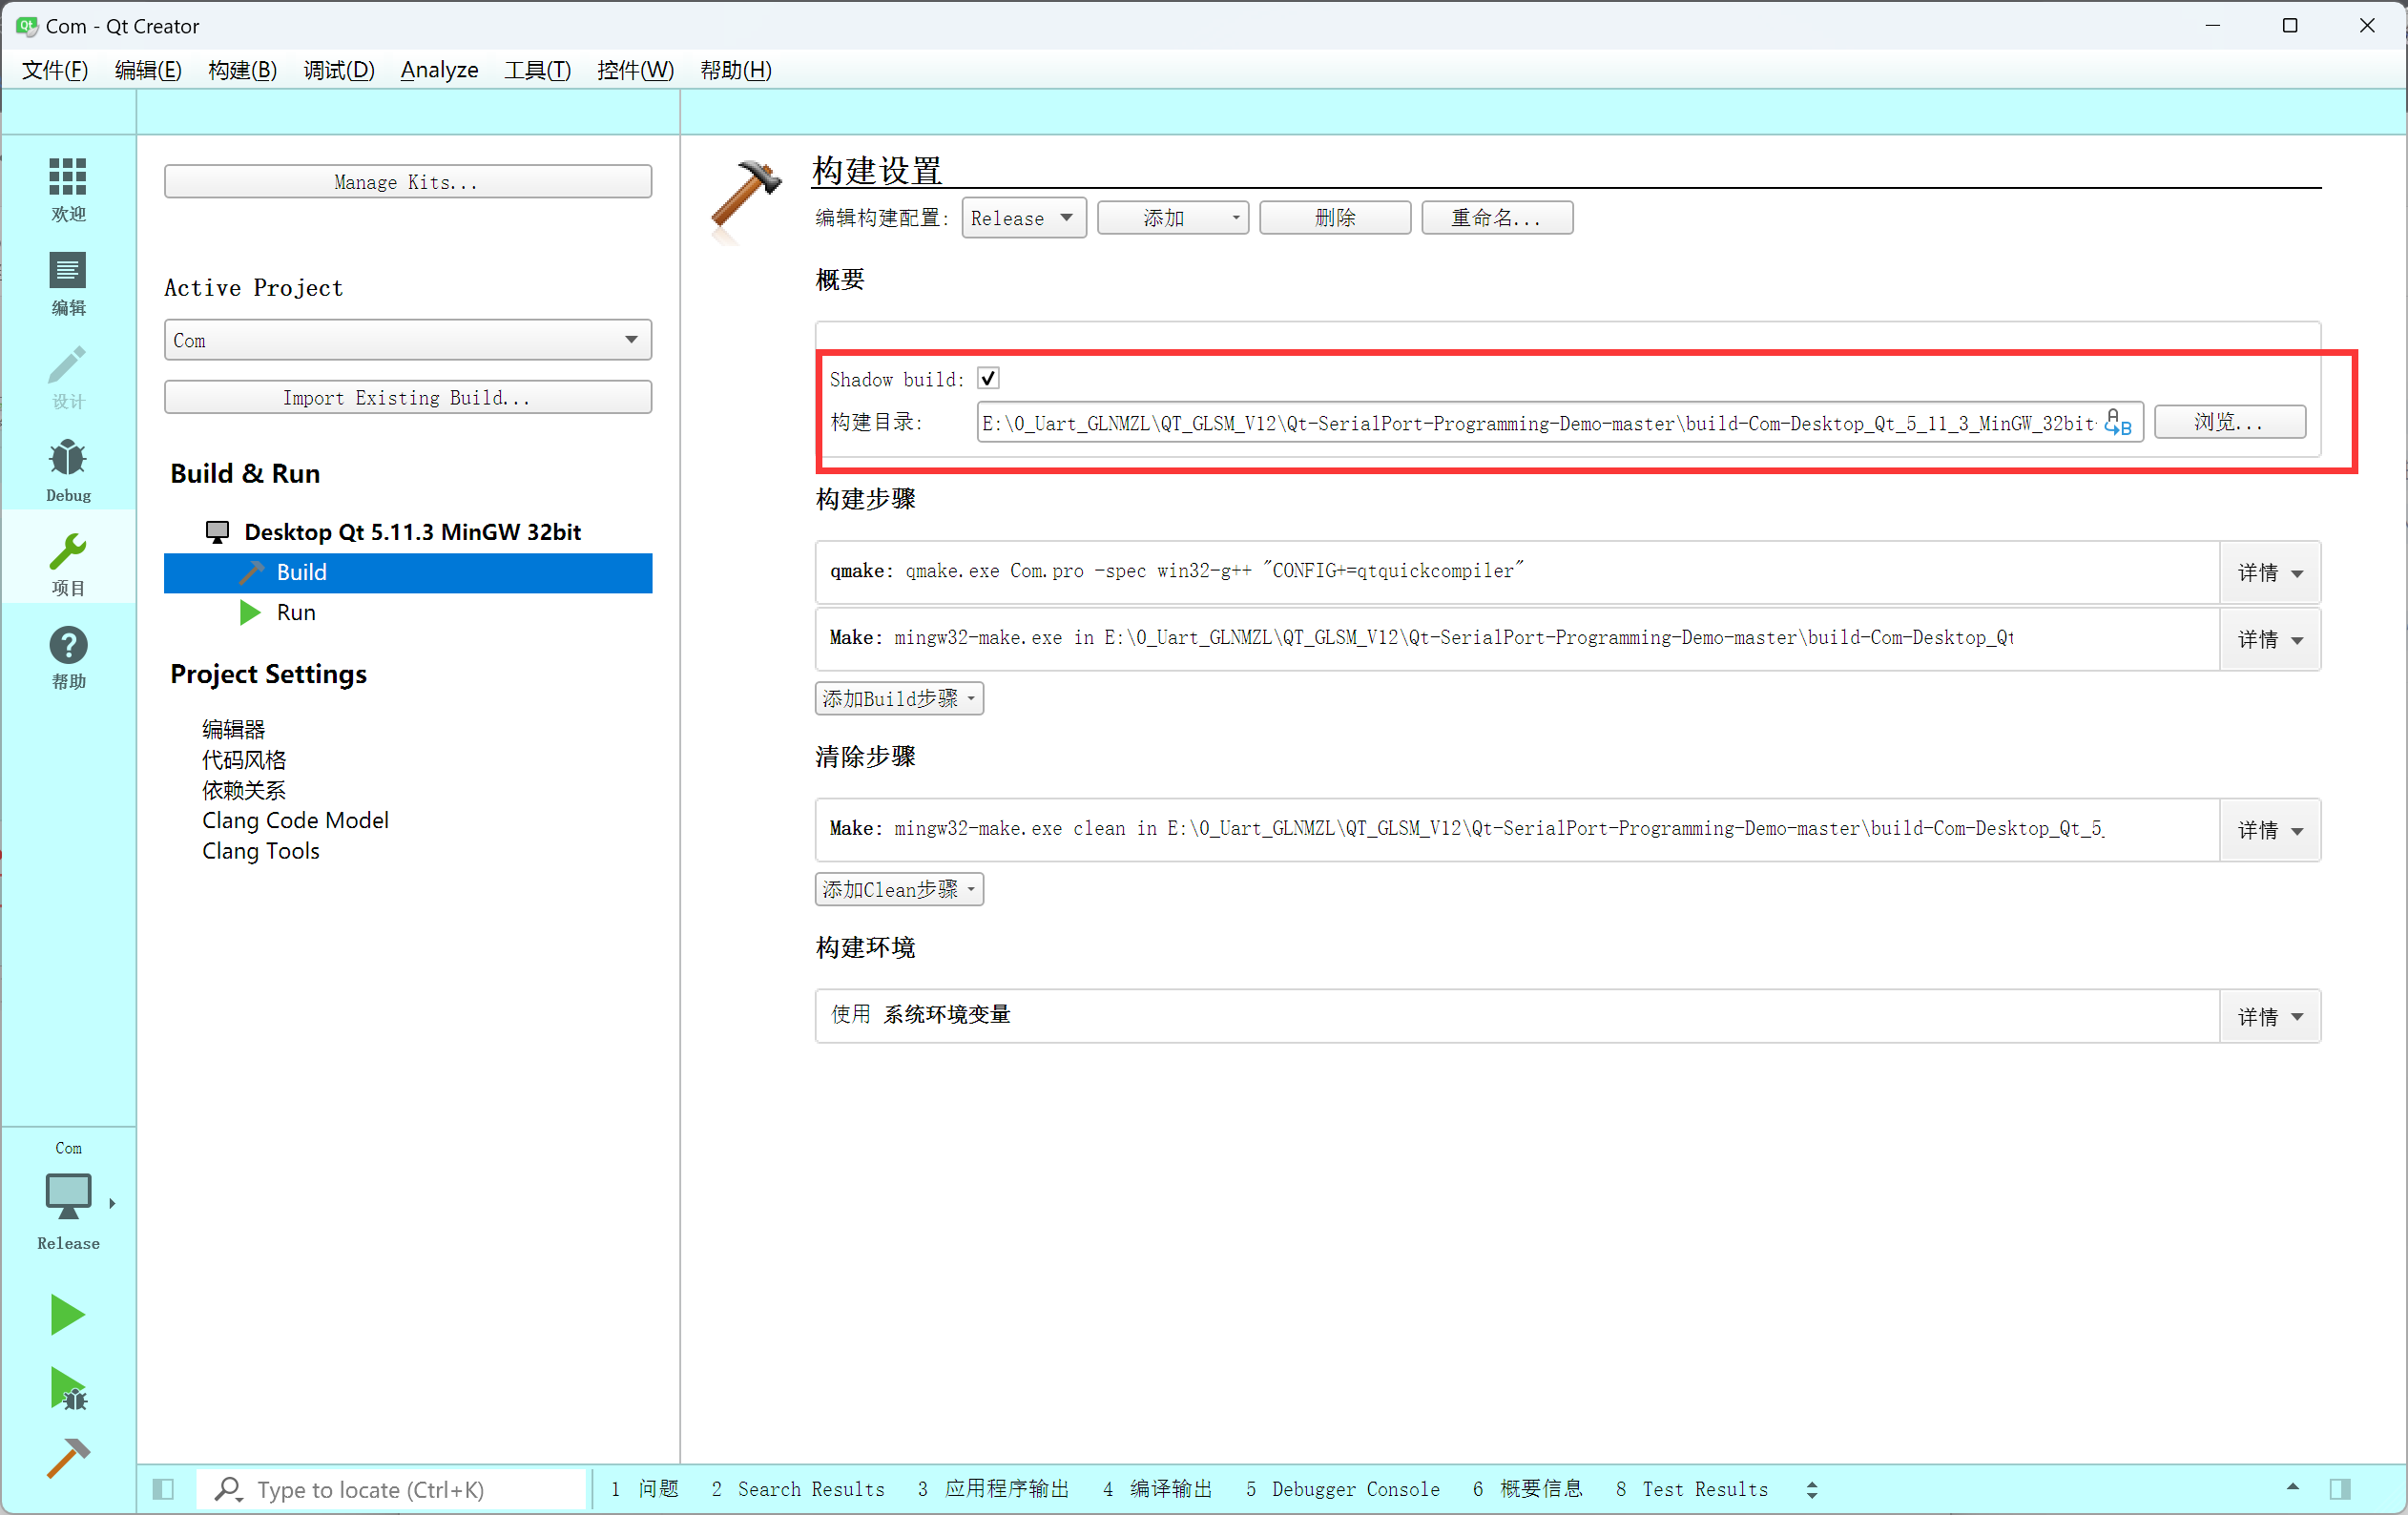Click the 重命名... (Rename) button
Screen dimensions: 2408x1515
pos(1497,218)
